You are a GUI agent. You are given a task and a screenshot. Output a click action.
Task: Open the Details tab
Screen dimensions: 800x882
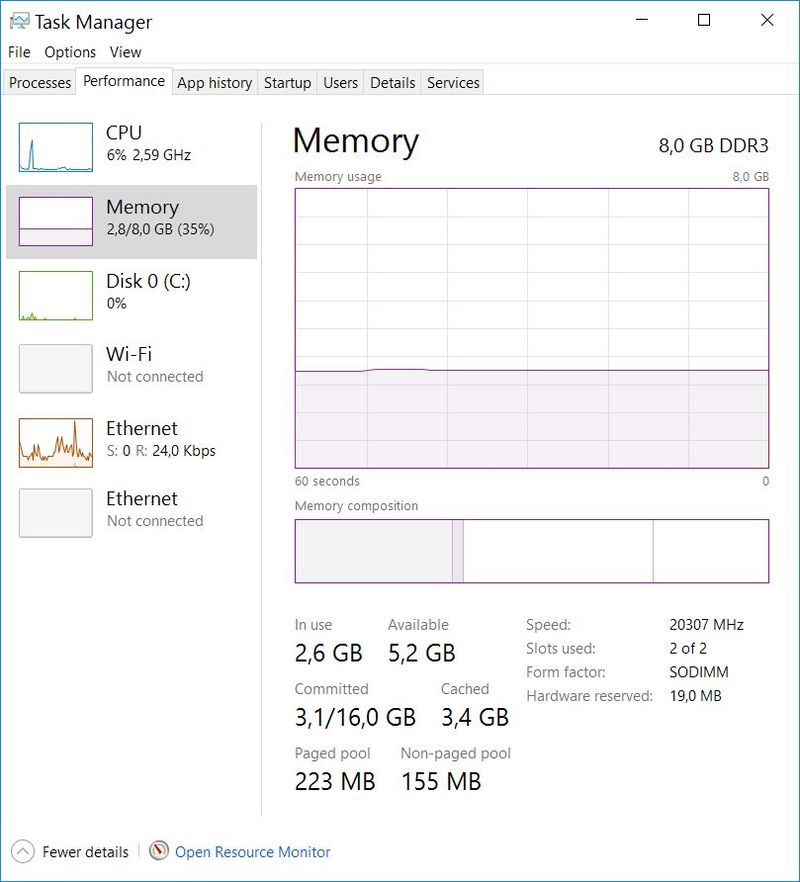click(x=392, y=83)
